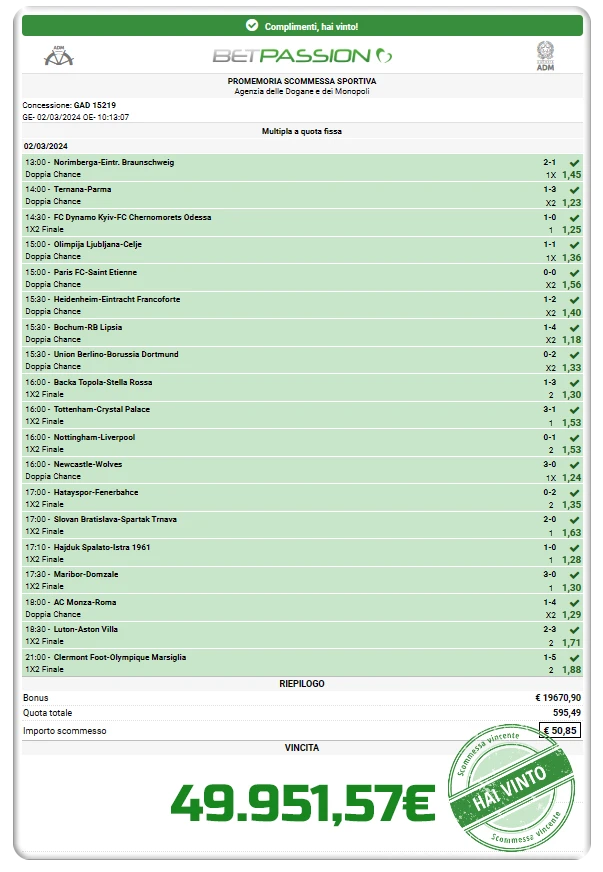Click the Heidenheim-Eintracht Francoforte match name
The width and height of the screenshot is (603, 872).
point(117,299)
